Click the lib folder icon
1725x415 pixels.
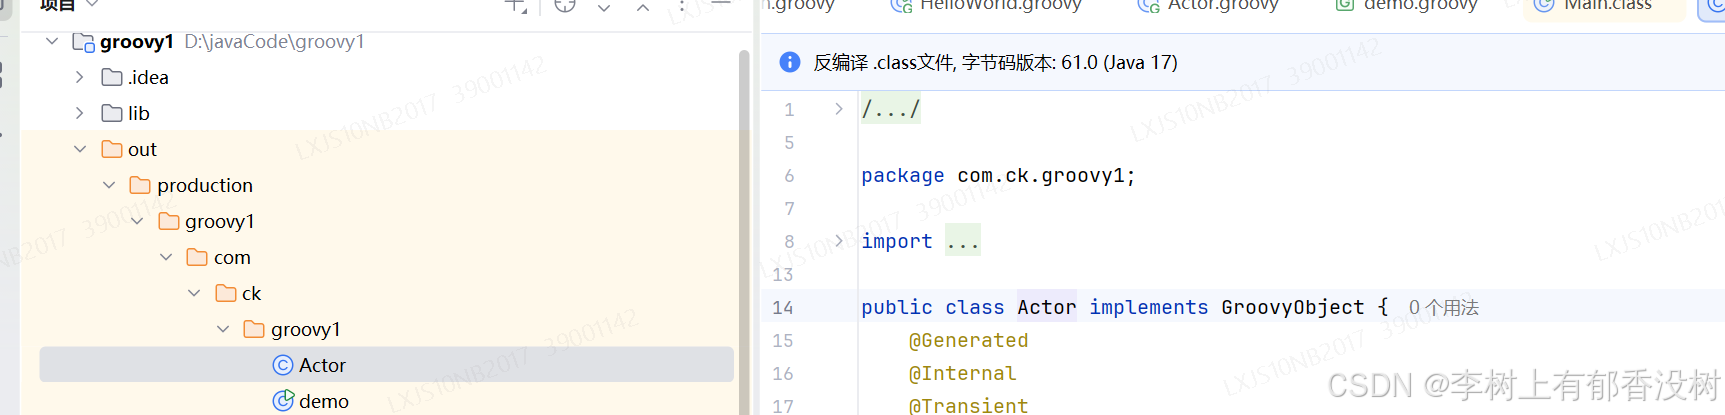[x=112, y=113]
